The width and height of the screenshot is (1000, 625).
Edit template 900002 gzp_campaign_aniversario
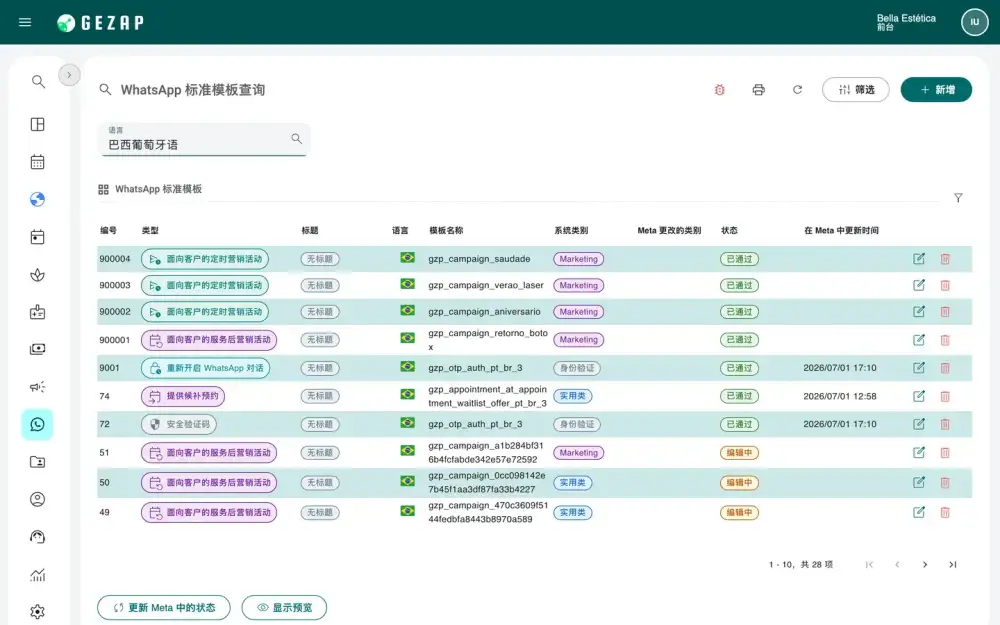click(918, 312)
